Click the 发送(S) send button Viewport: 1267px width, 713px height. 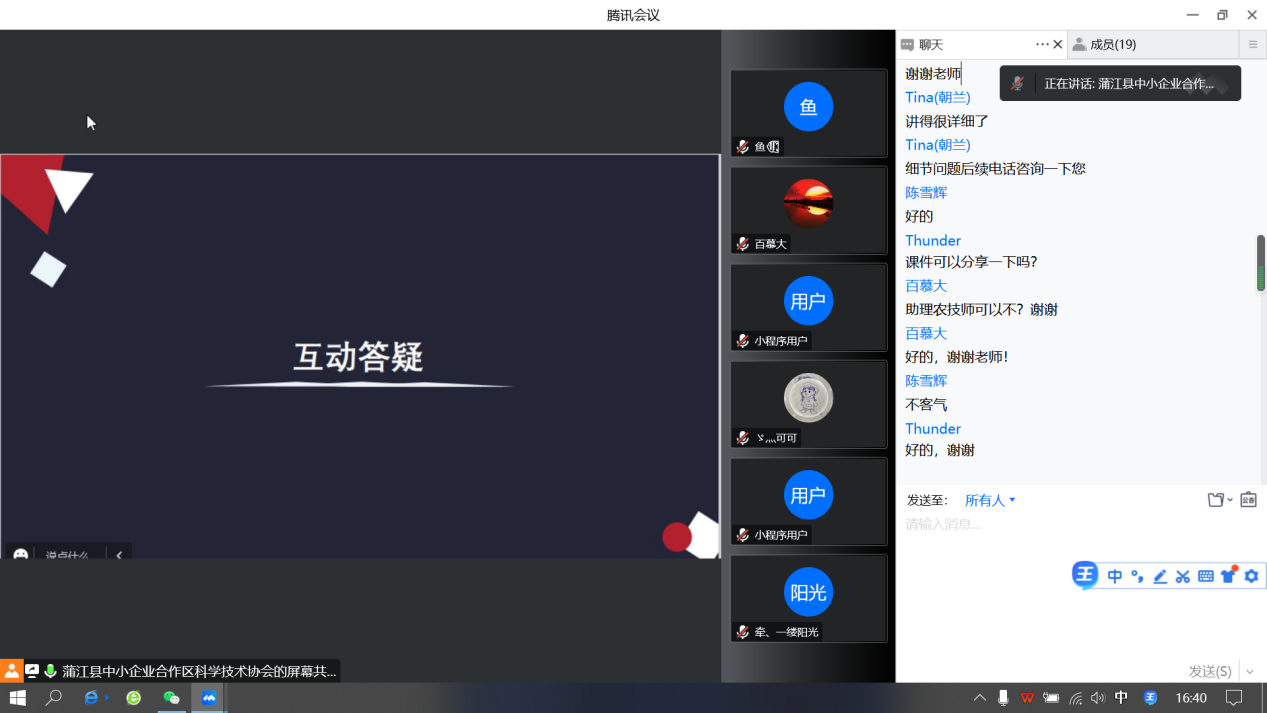tap(1209, 670)
